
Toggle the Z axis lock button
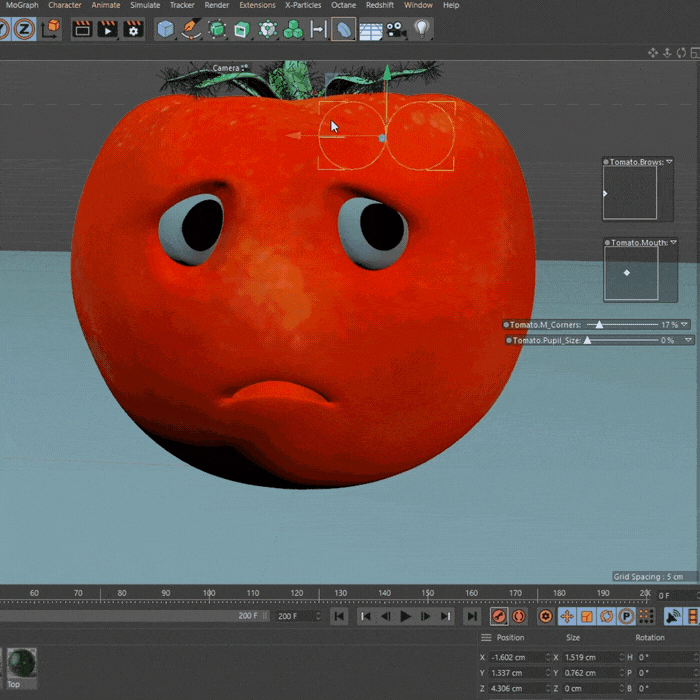[24, 29]
